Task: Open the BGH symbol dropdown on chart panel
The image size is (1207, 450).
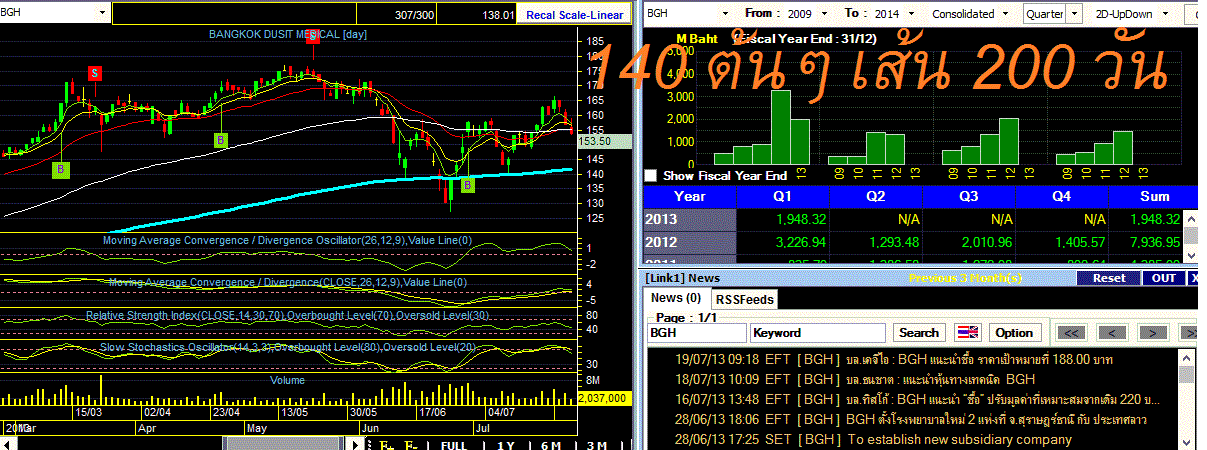Action: pyautogui.click(x=102, y=14)
